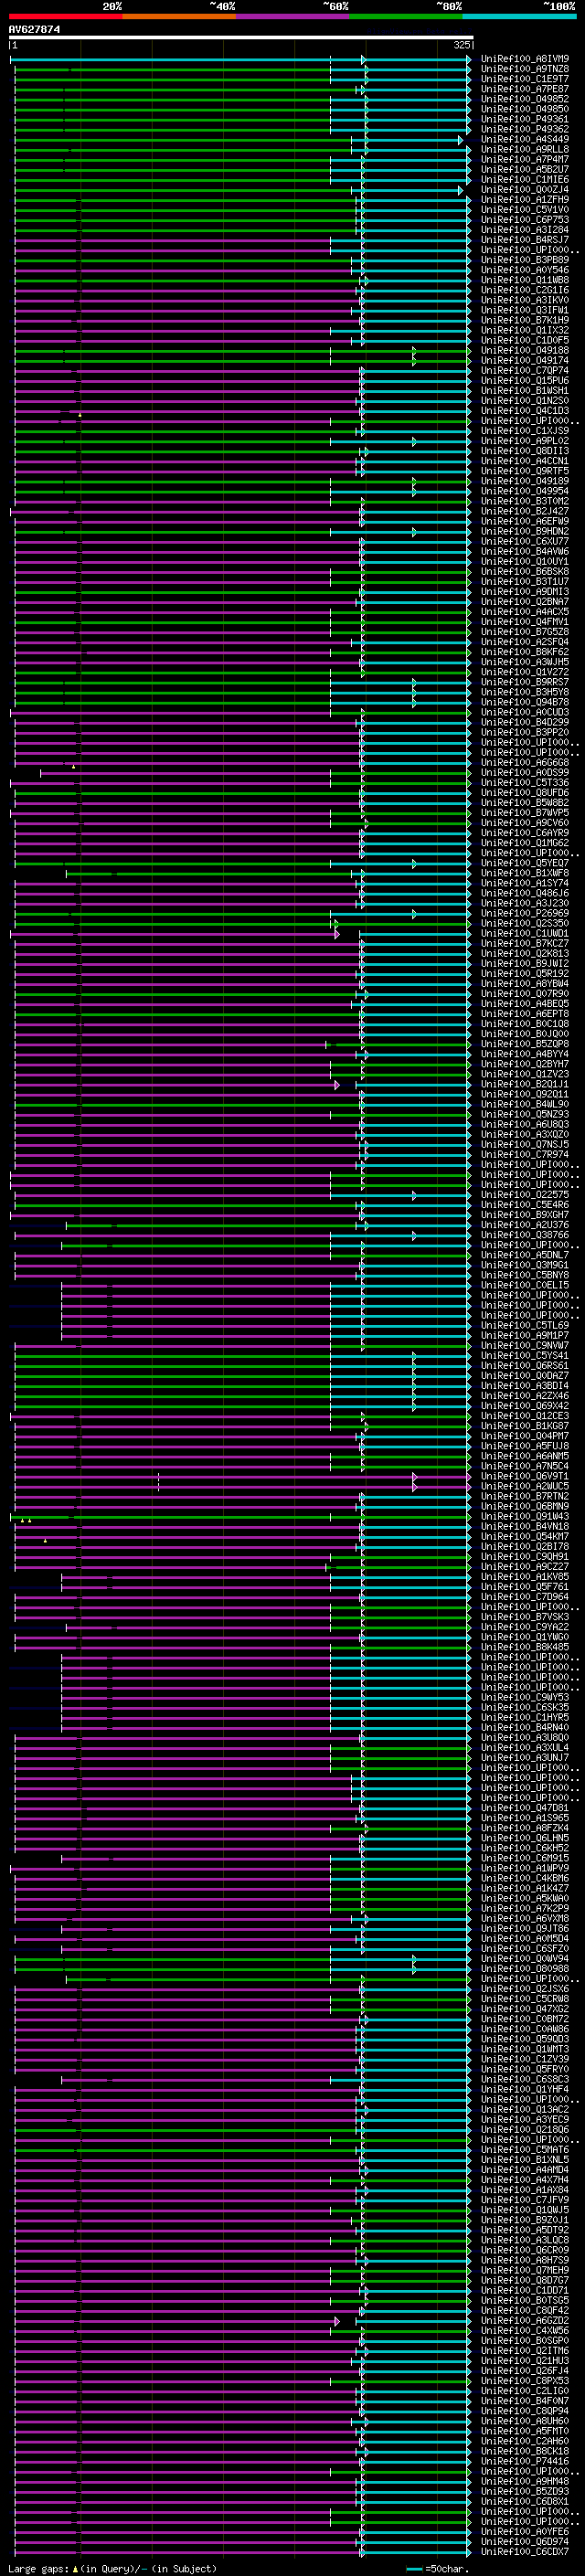The width and height of the screenshot is (585, 2576).
Task: Click the white query sequence bar
Action: 241,37
